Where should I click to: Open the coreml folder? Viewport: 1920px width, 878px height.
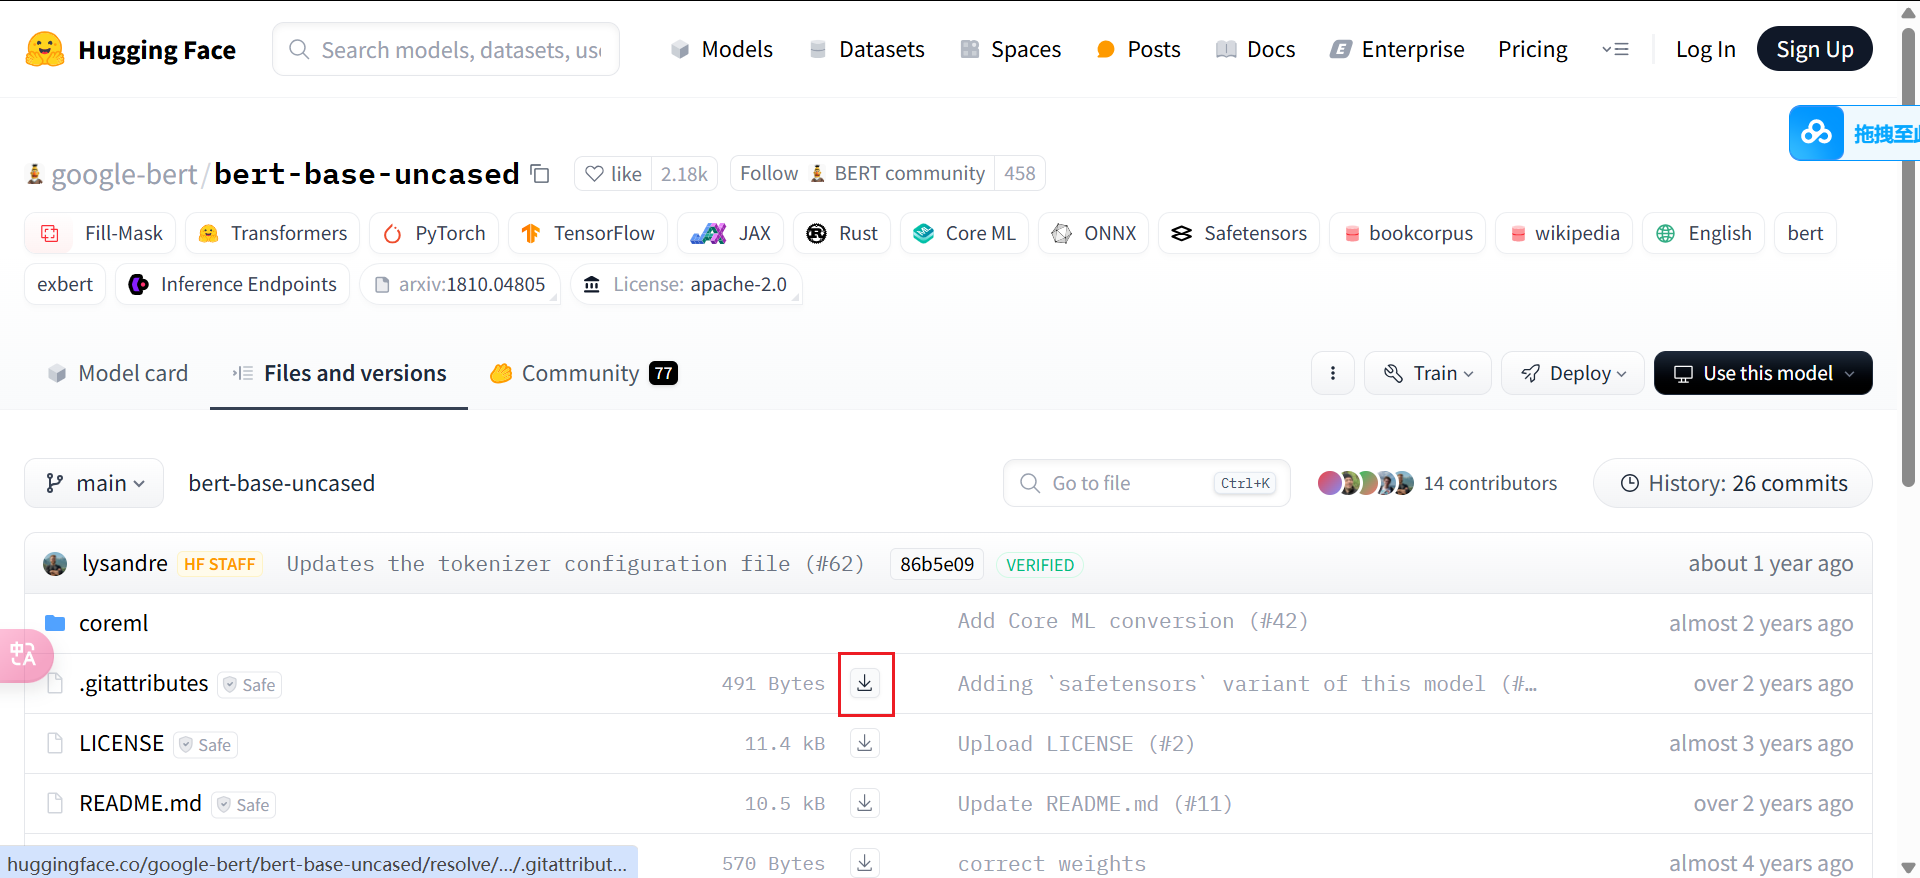click(x=113, y=623)
